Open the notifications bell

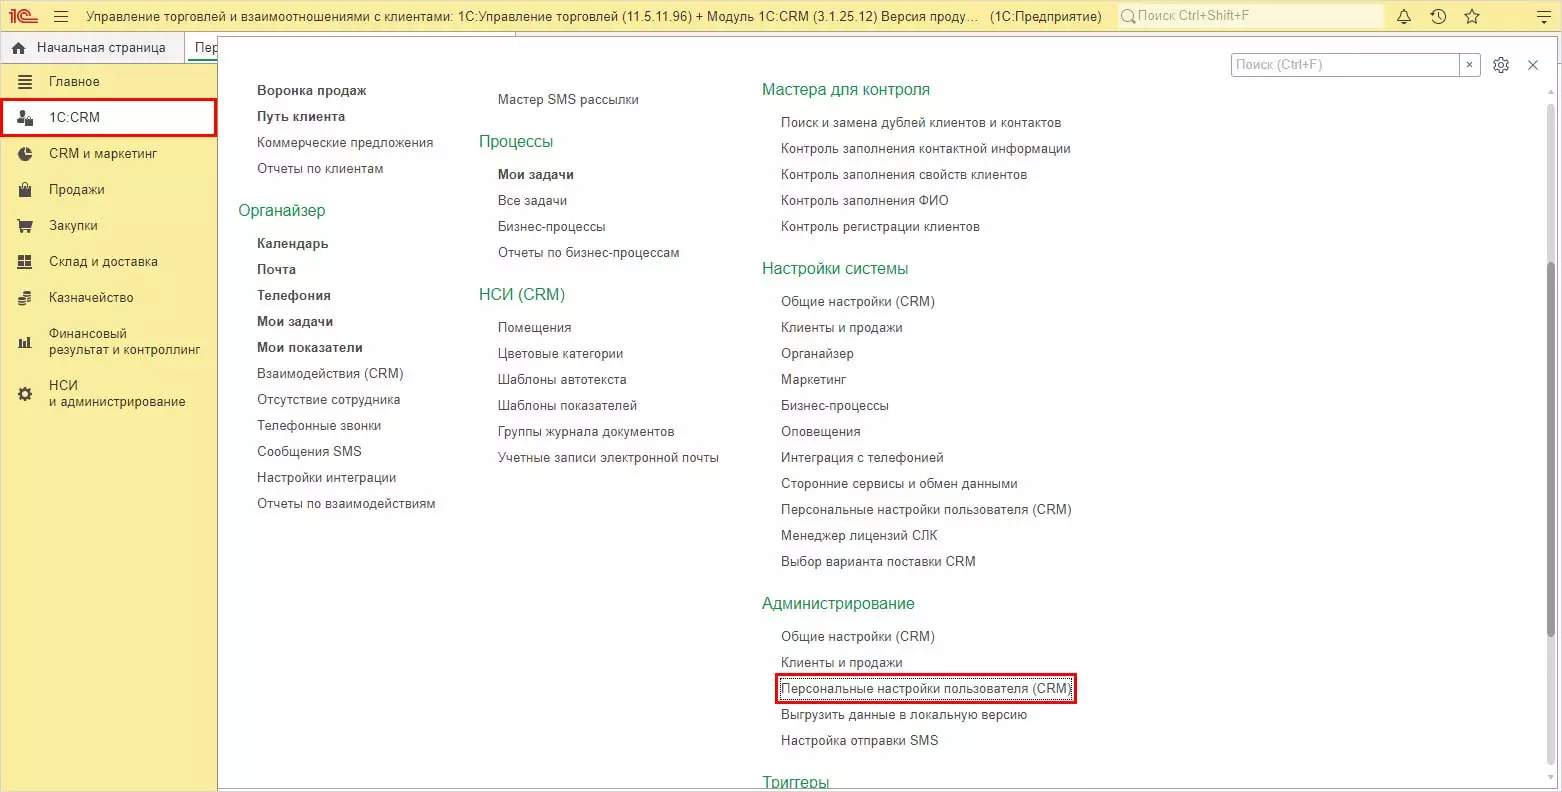tap(1404, 17)
